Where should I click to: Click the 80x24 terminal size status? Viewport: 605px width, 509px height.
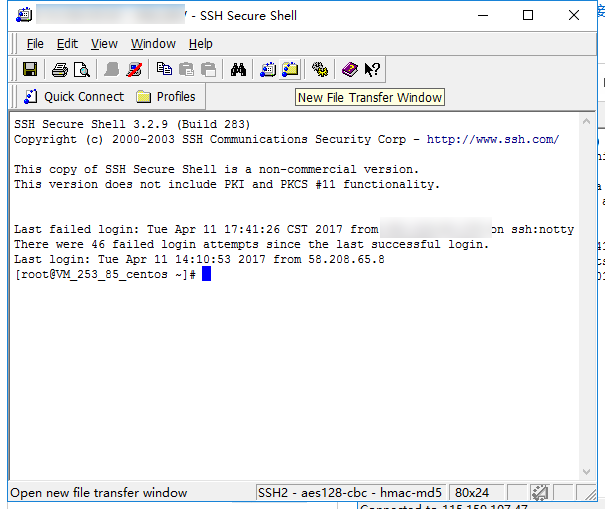[x=476, y=493]
